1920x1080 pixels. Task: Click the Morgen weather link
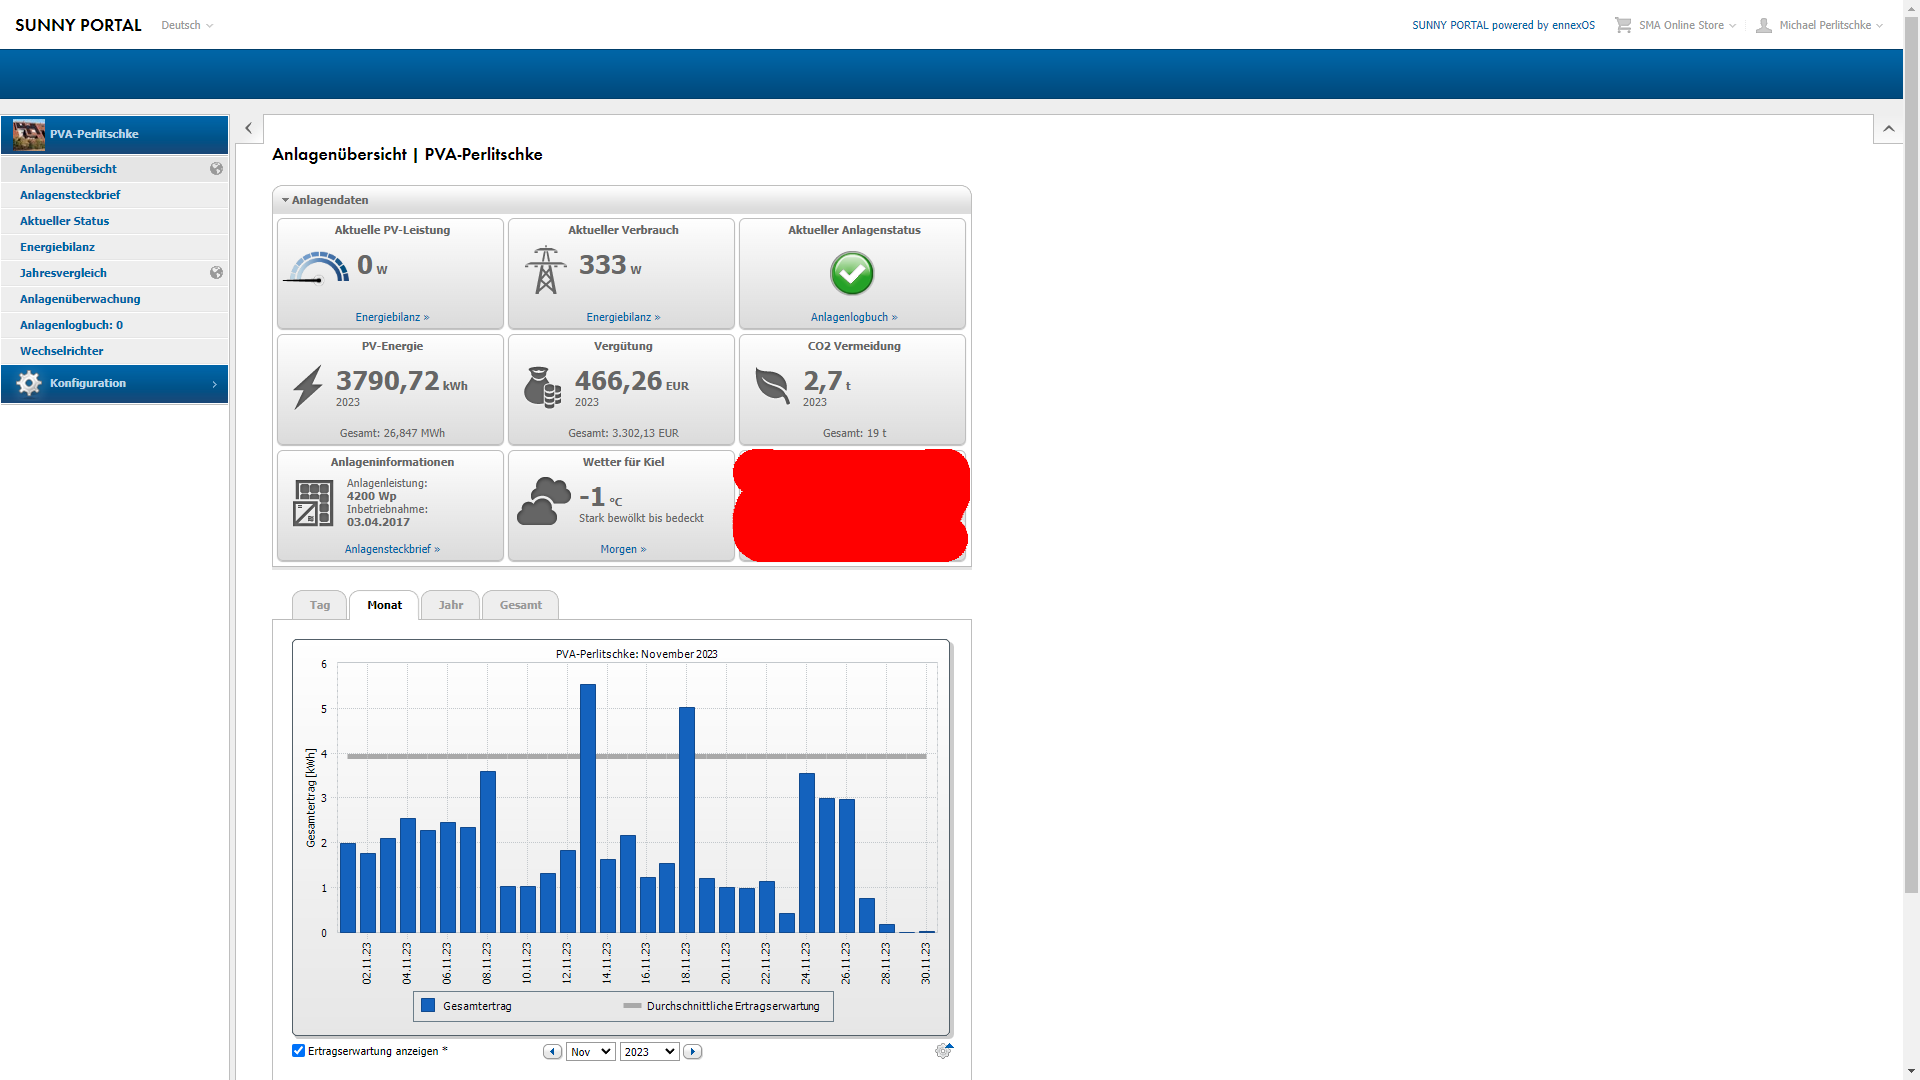pyautogui.click(x=623, y=549)
